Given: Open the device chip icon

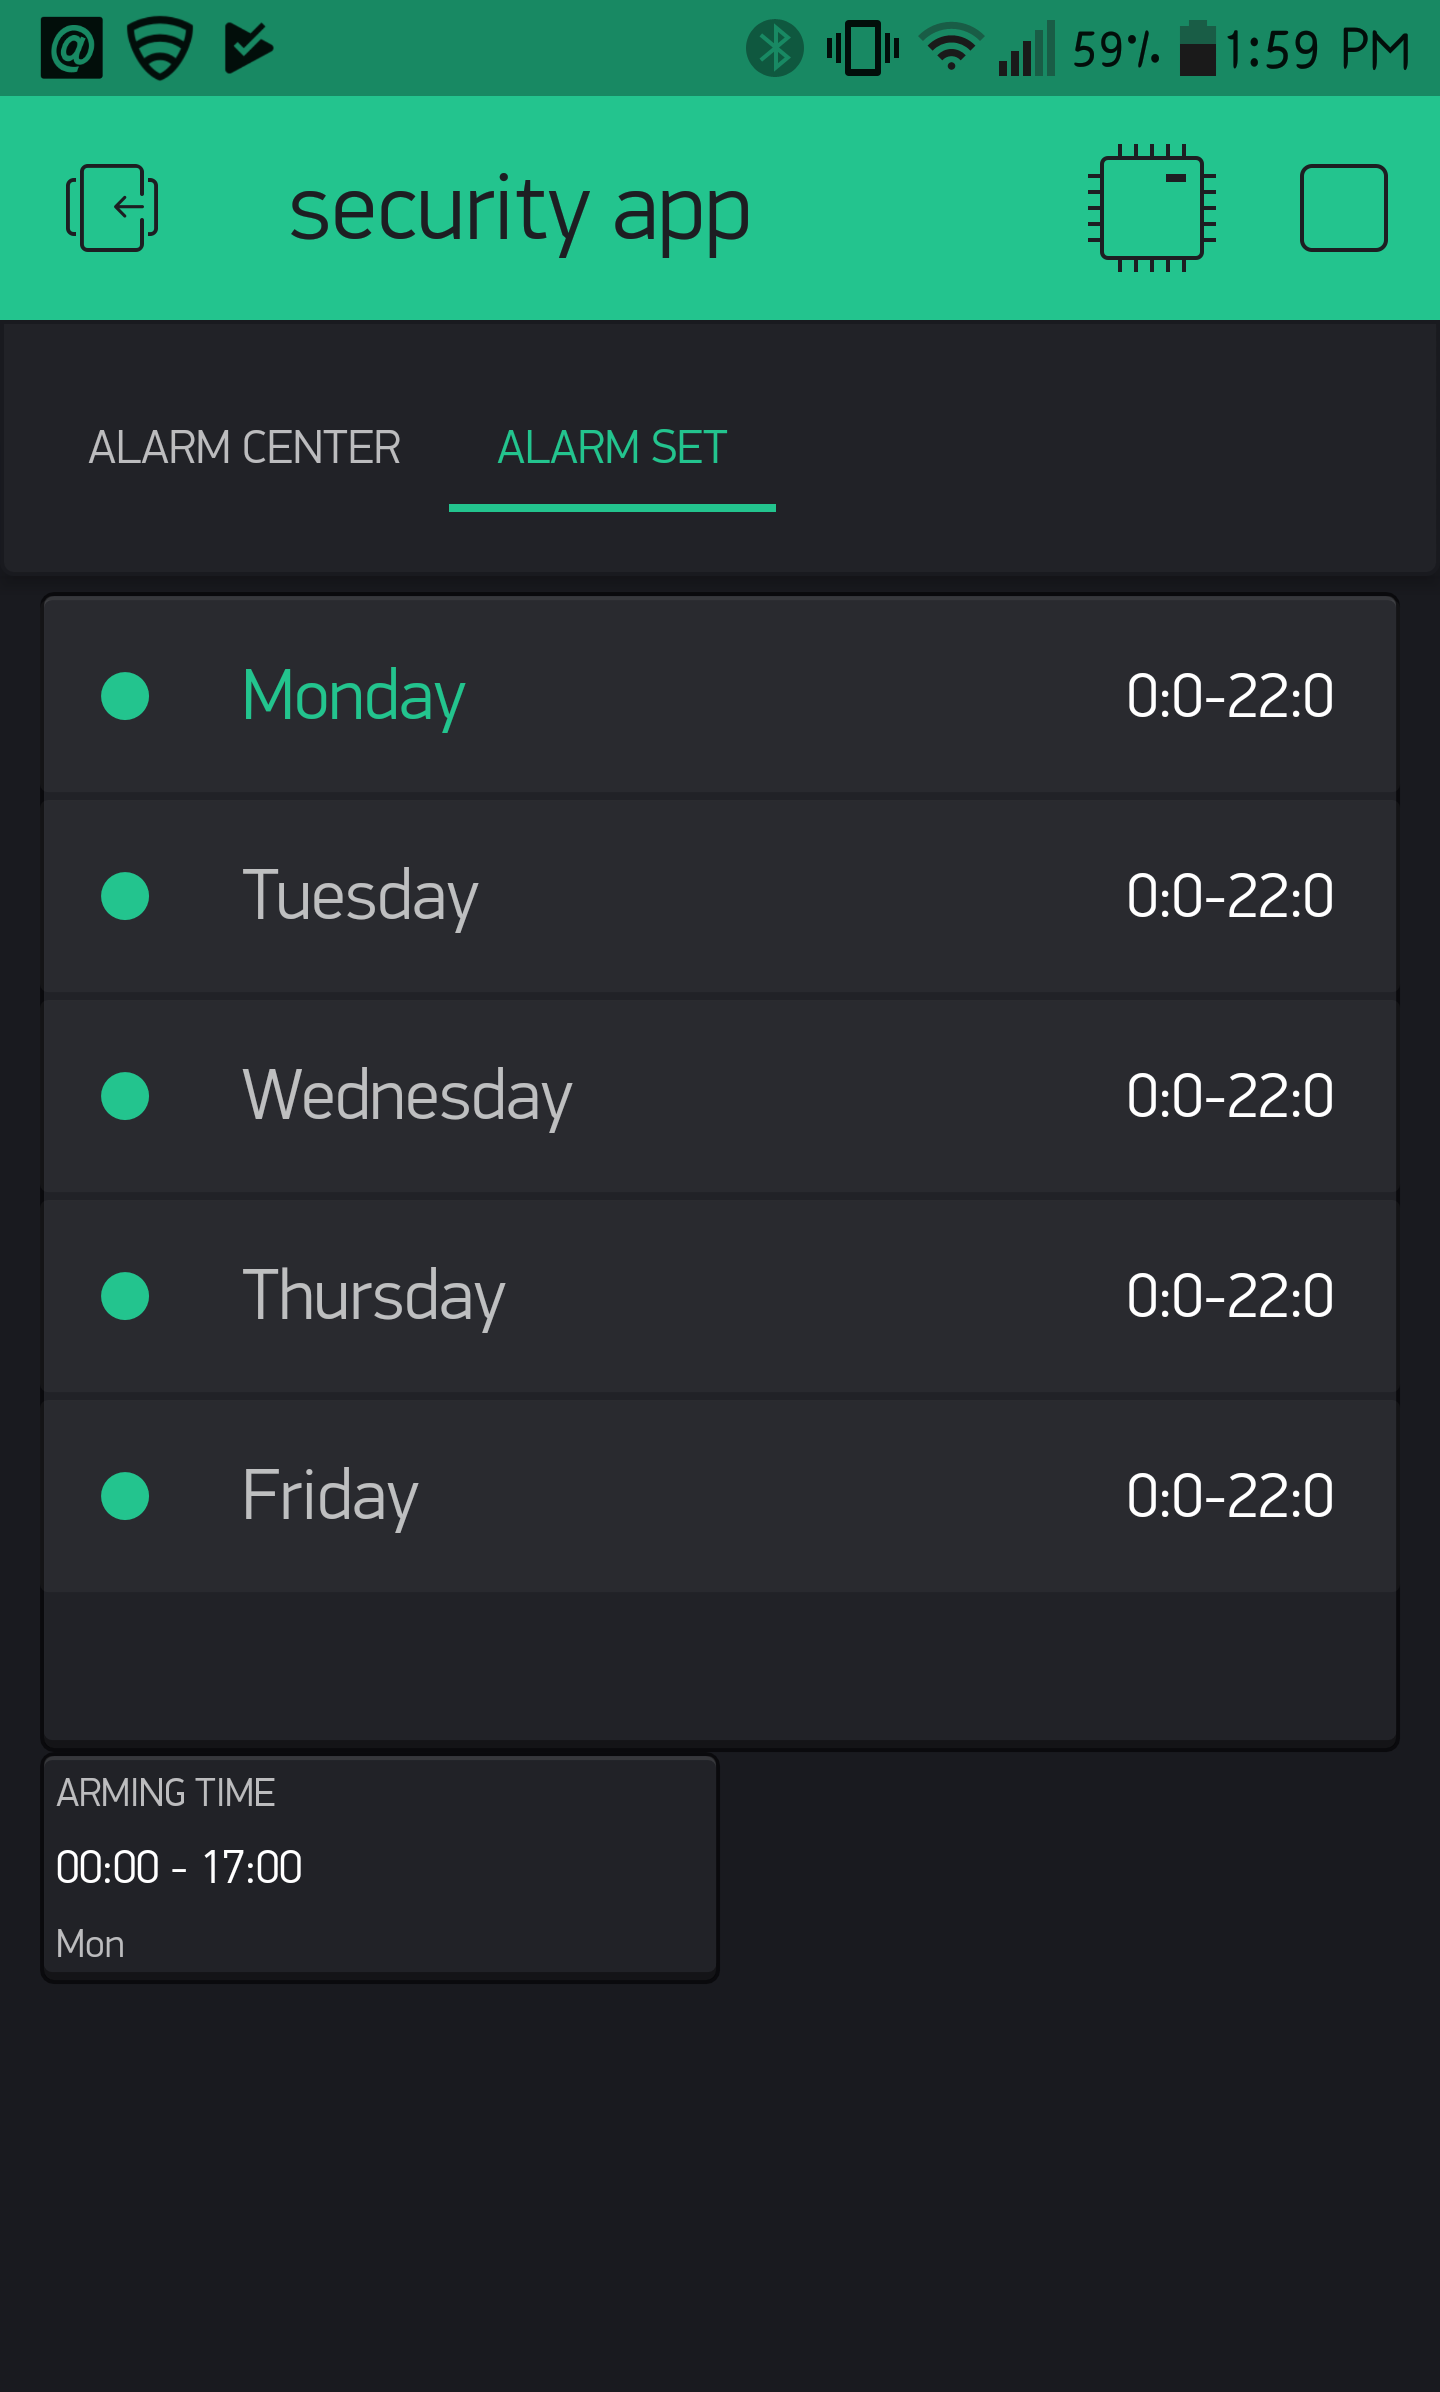Looking at the screenshot, I should 1151,208.
